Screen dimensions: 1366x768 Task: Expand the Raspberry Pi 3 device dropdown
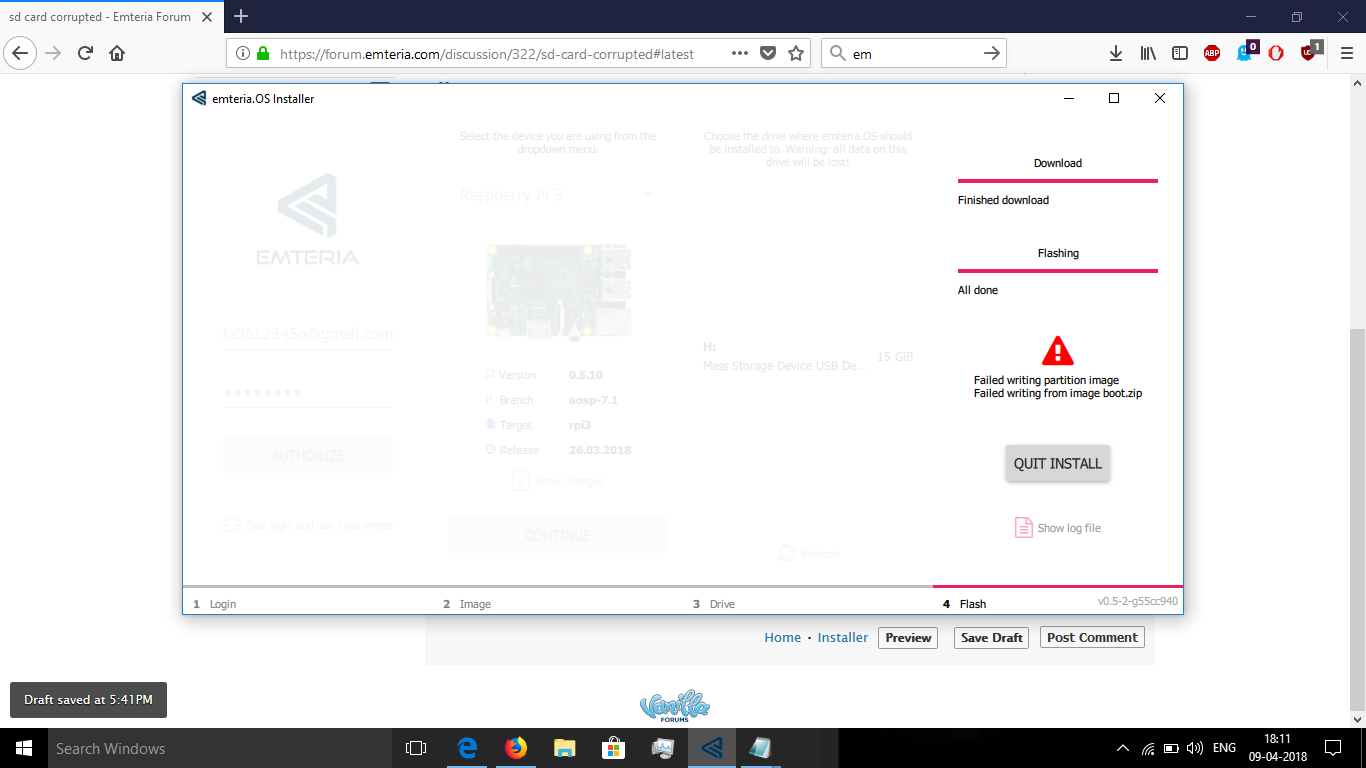pyautogui.click(x=557, y=195)
